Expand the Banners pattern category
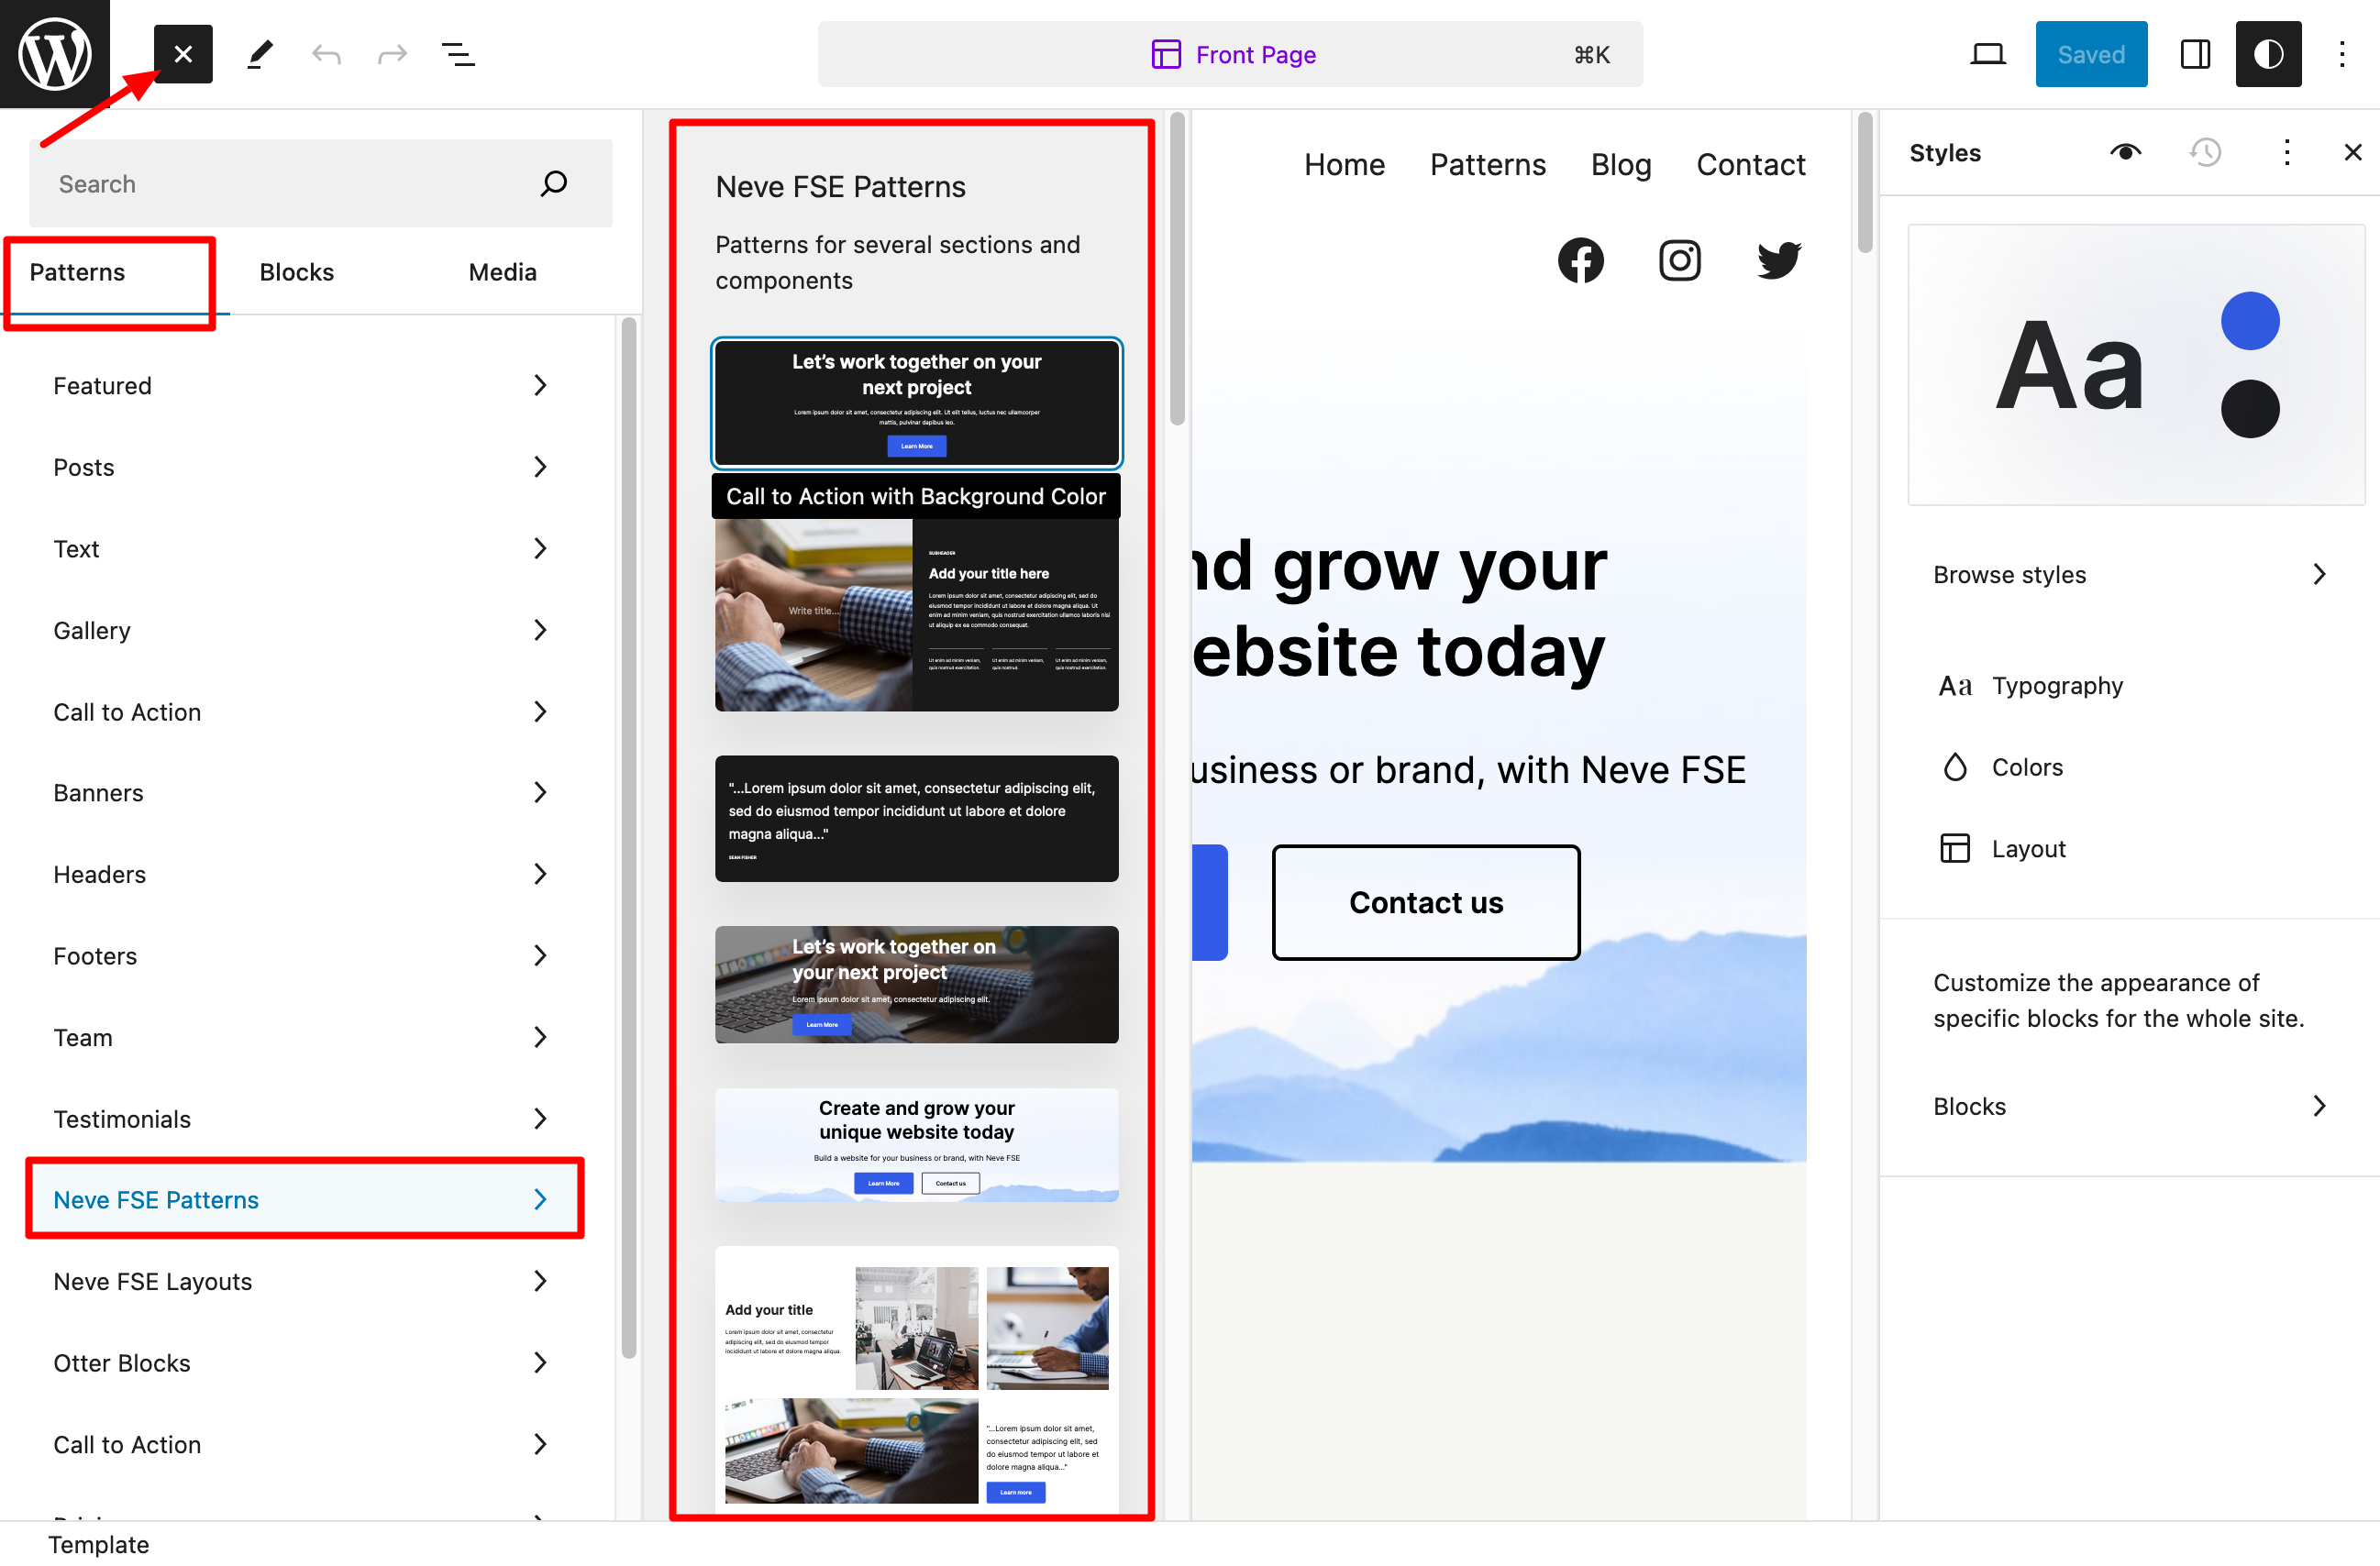 click(301, 792)
